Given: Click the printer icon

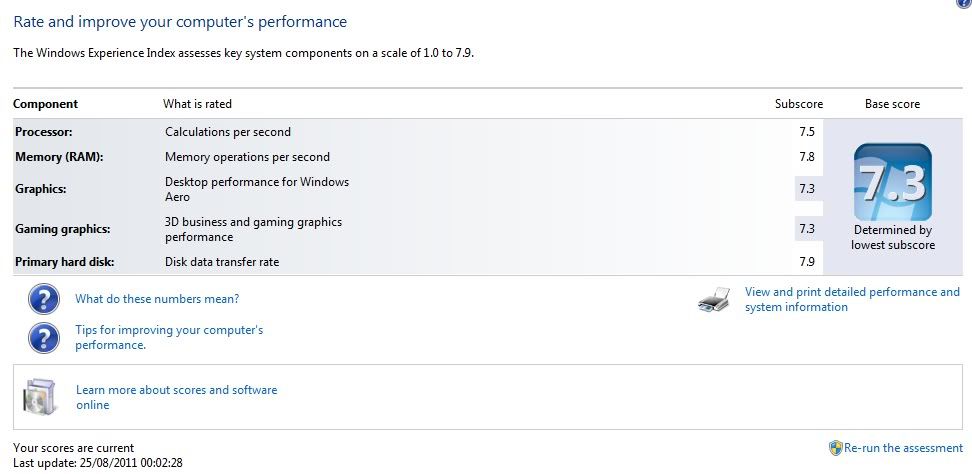Looking at the screenshot, I should tap(714, 300).
